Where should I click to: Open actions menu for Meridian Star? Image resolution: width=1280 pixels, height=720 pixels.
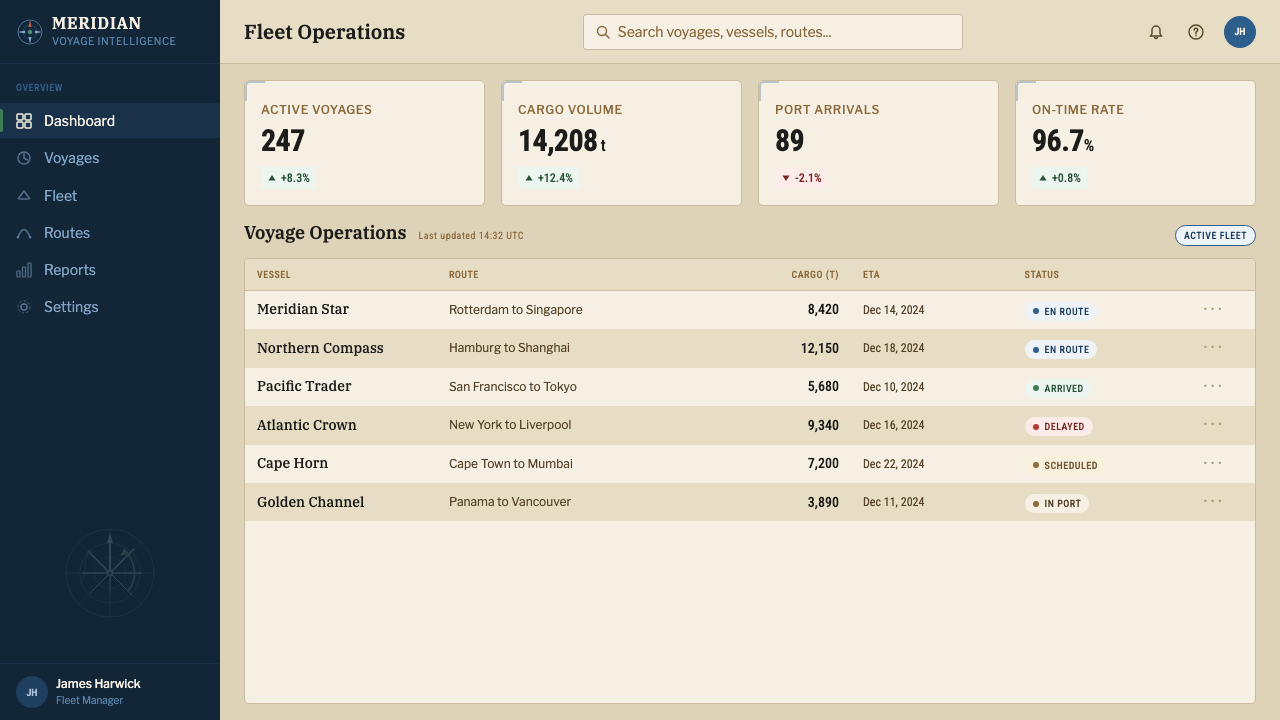click(x=1213, y=309)
